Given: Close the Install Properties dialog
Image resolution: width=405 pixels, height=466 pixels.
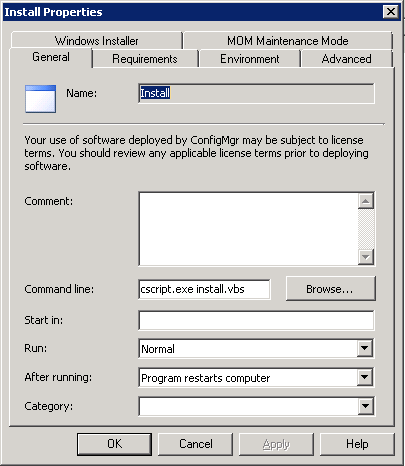Looking at the screenshot, I should click(390, 12).
